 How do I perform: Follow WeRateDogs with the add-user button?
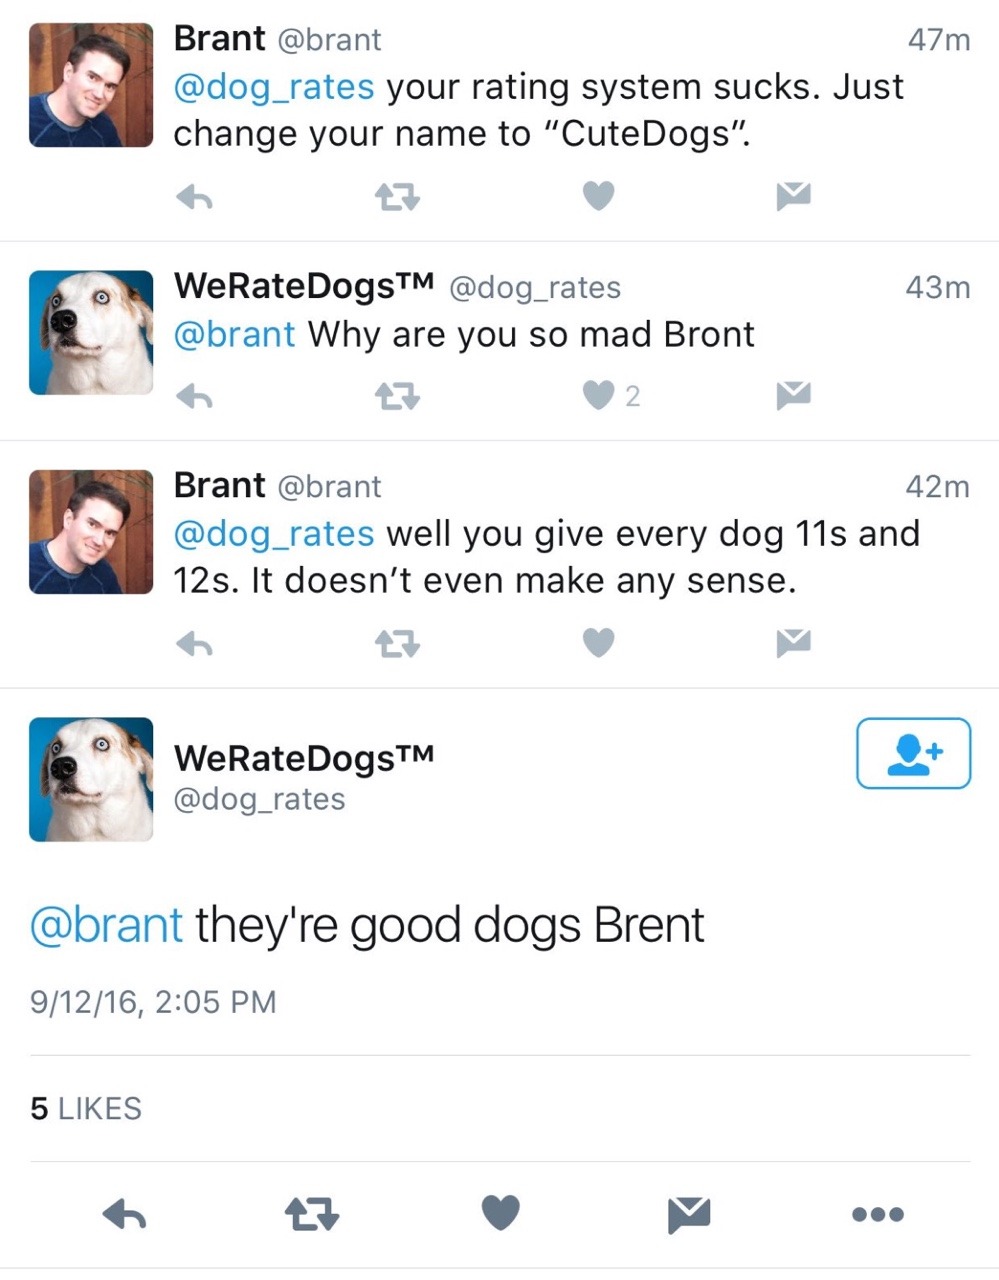tap(913, 753)
